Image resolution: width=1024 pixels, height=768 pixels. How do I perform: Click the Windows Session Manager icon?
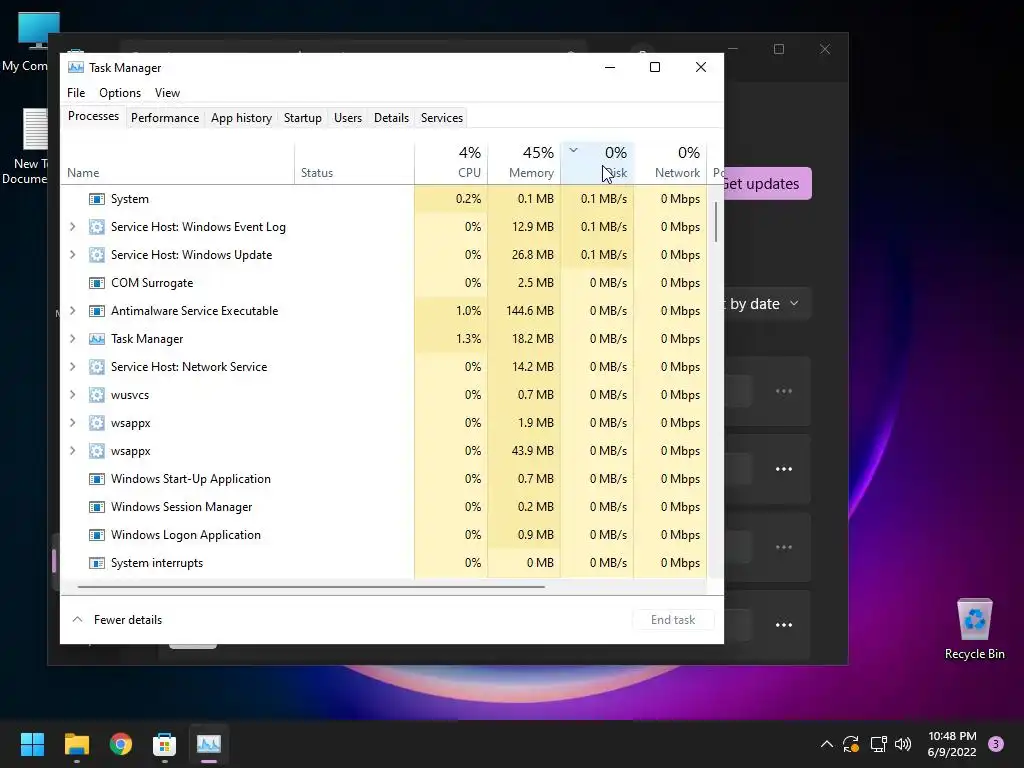click(x=97, y=507)
